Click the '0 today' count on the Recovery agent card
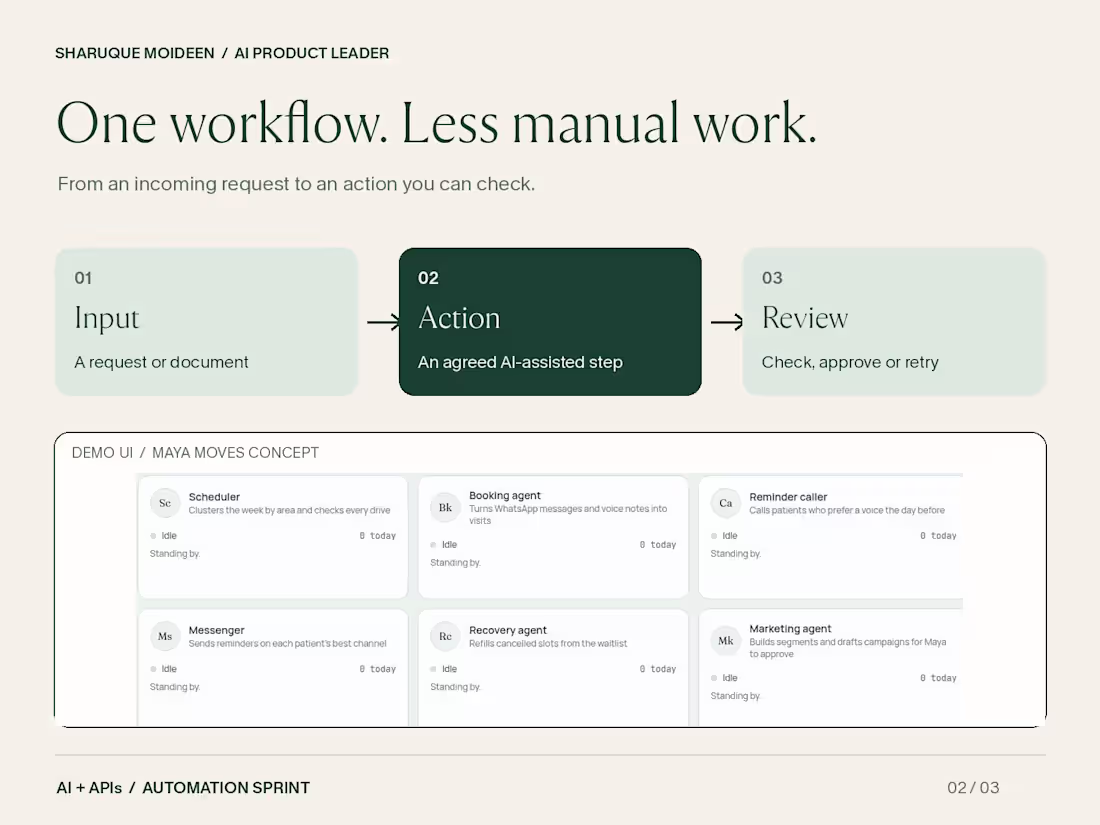This screenshot has height=825, width=1100. pos(658,669)
